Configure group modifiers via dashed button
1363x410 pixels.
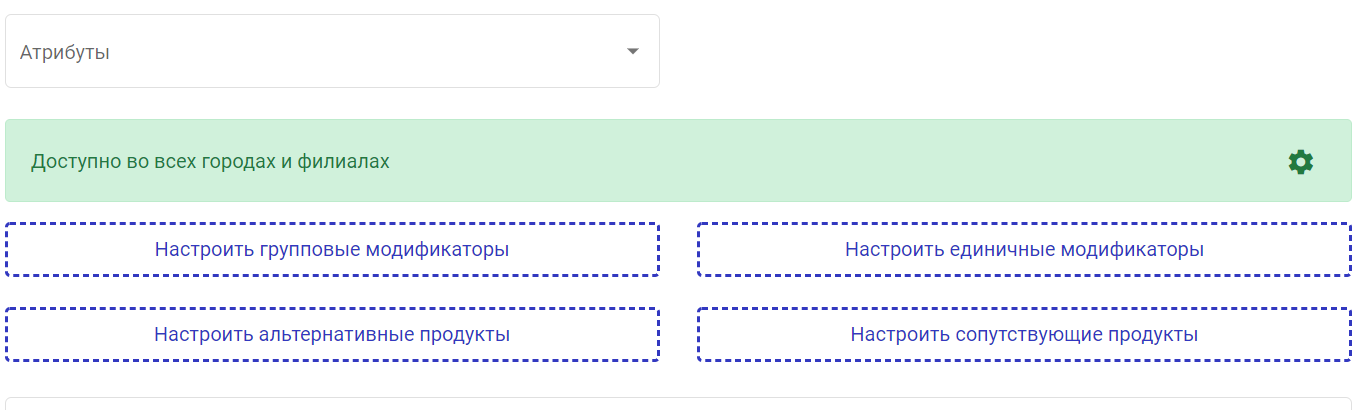click(332, 249)
